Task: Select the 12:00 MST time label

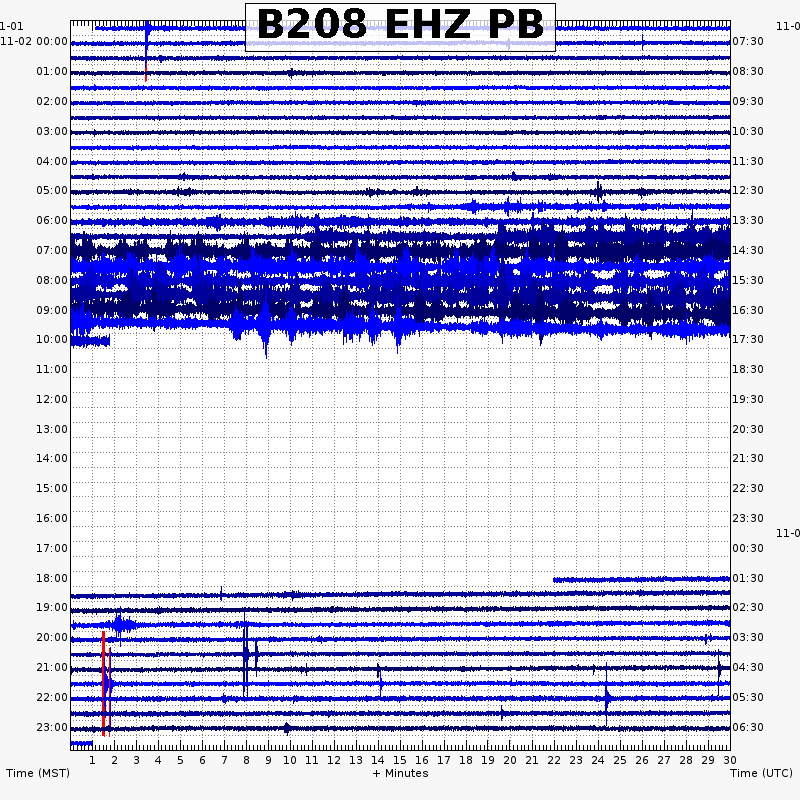Action: click(52, 399)
